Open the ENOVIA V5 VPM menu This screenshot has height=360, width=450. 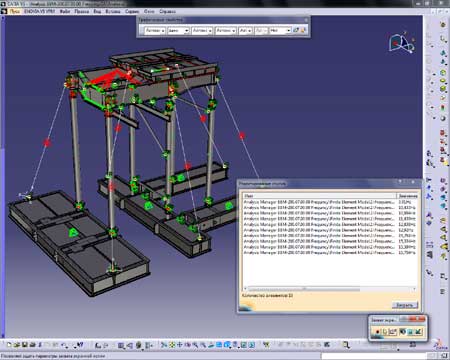(39, 11)
